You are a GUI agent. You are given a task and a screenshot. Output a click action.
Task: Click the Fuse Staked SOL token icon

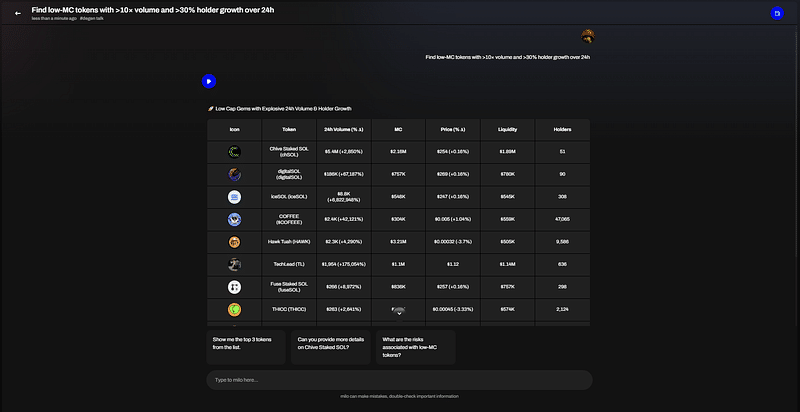pyautogui.click(x=234, y=287)
